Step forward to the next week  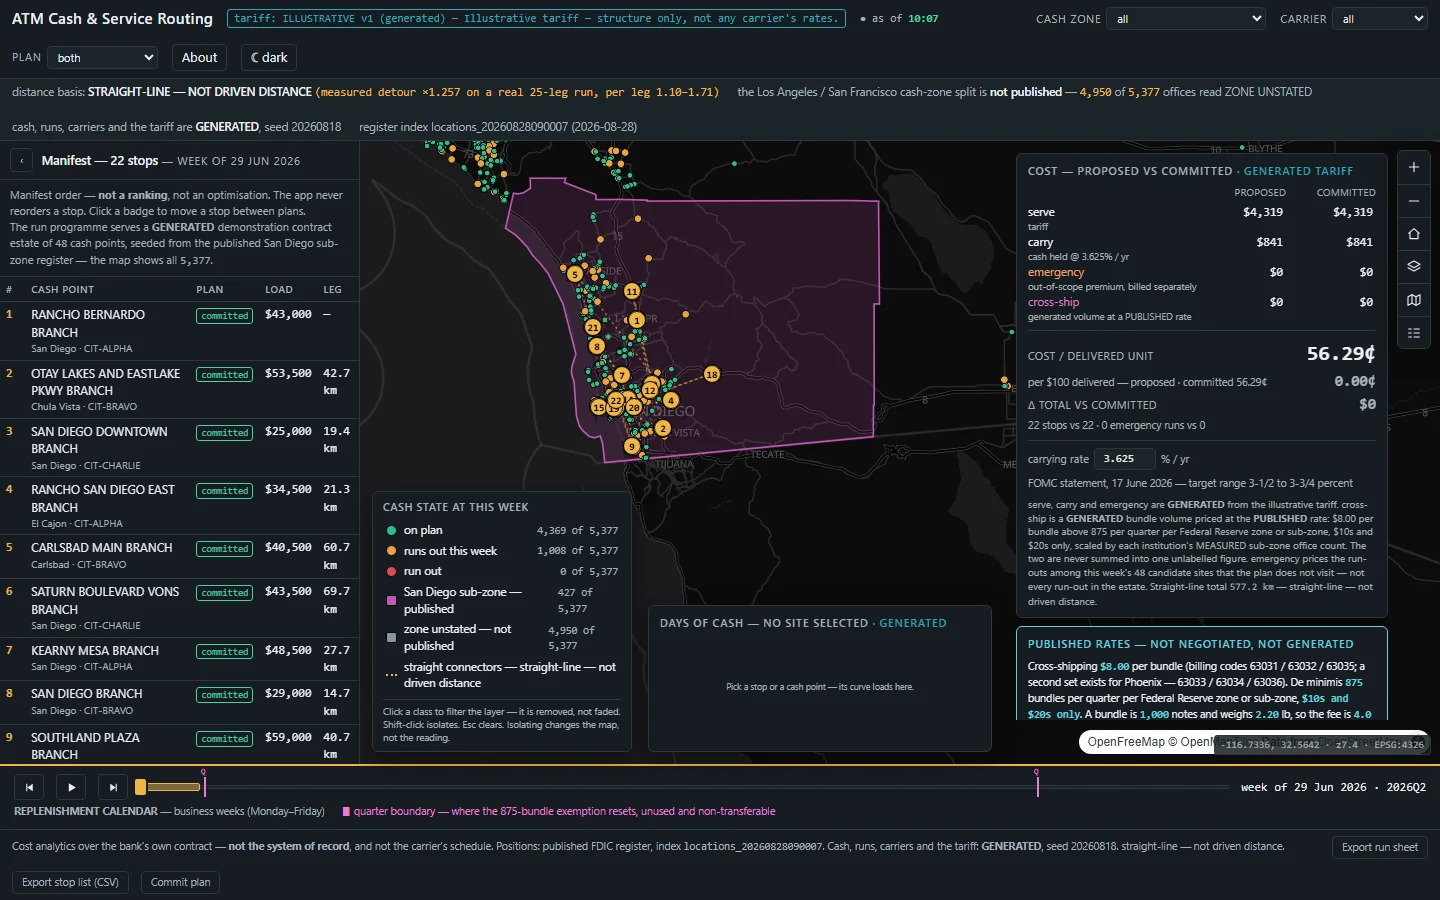tap(113, 787)
